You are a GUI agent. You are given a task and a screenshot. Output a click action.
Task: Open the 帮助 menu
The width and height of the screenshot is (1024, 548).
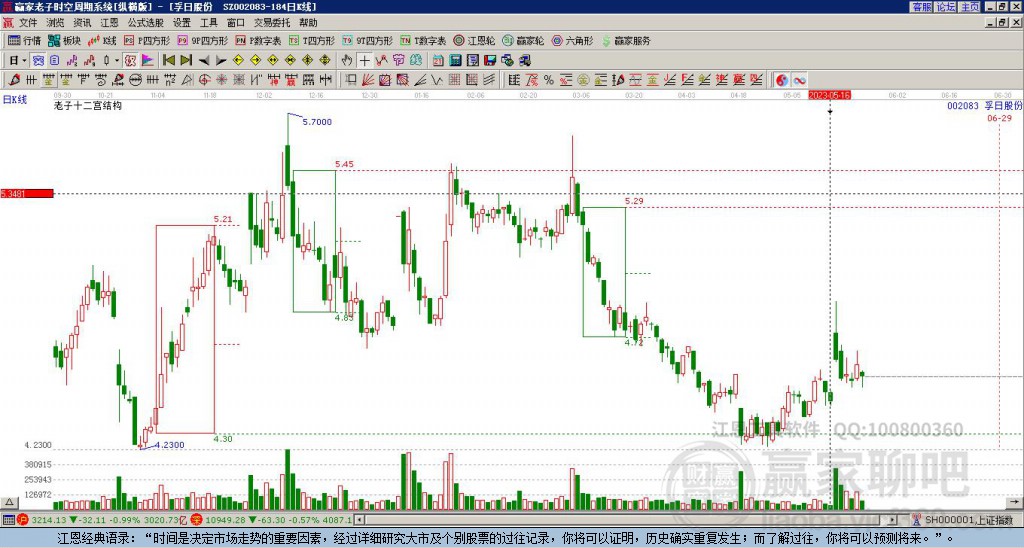pos(308,23)
